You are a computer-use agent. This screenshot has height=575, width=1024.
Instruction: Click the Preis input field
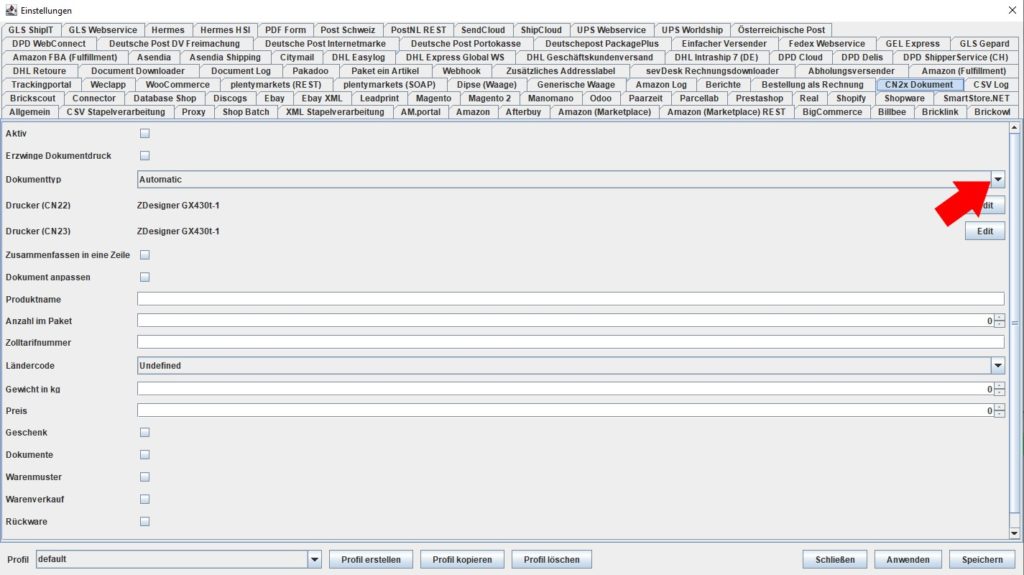pos(566,411)
